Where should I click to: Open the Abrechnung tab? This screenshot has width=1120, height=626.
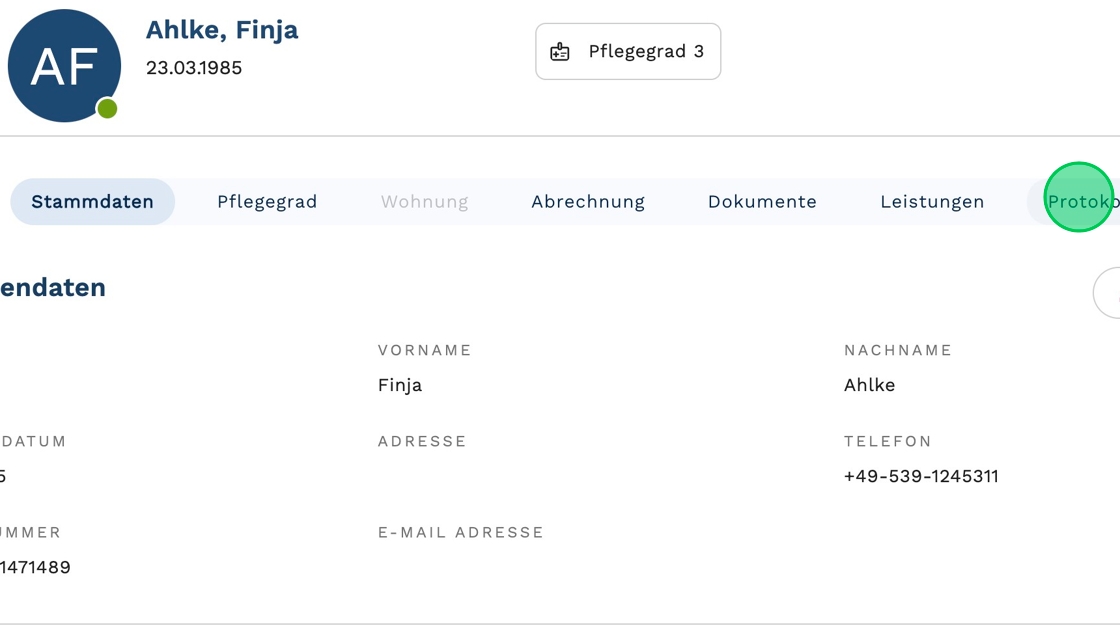[588, 202]
